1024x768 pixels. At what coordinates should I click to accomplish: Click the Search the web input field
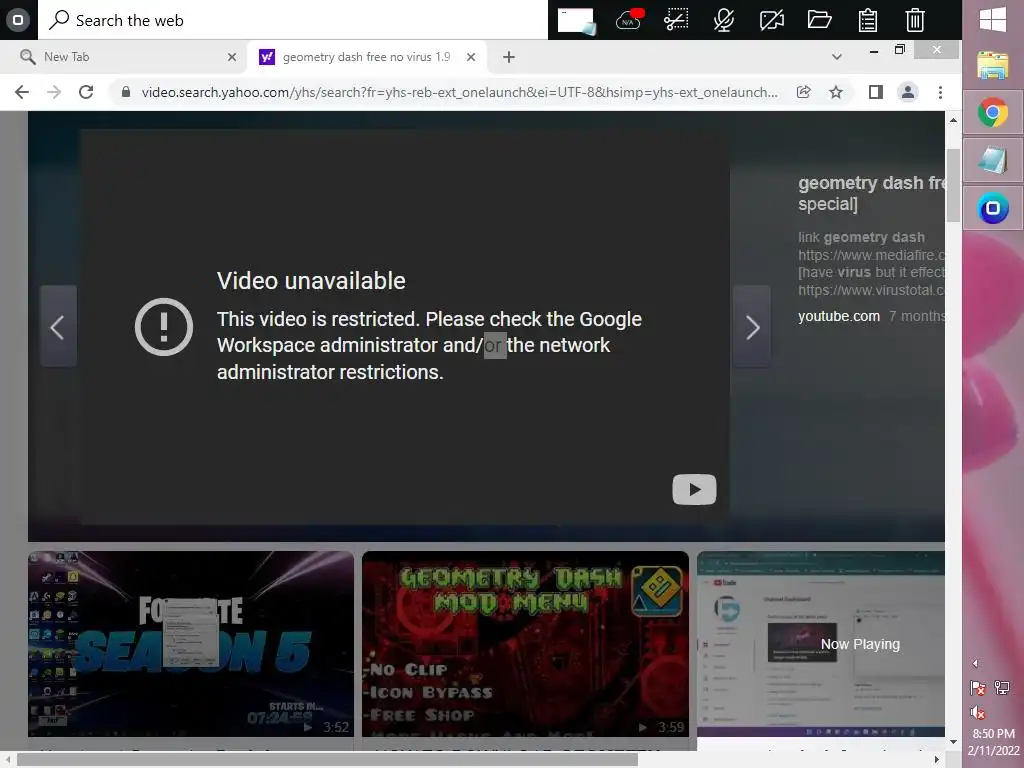click(x=293, y=20)
